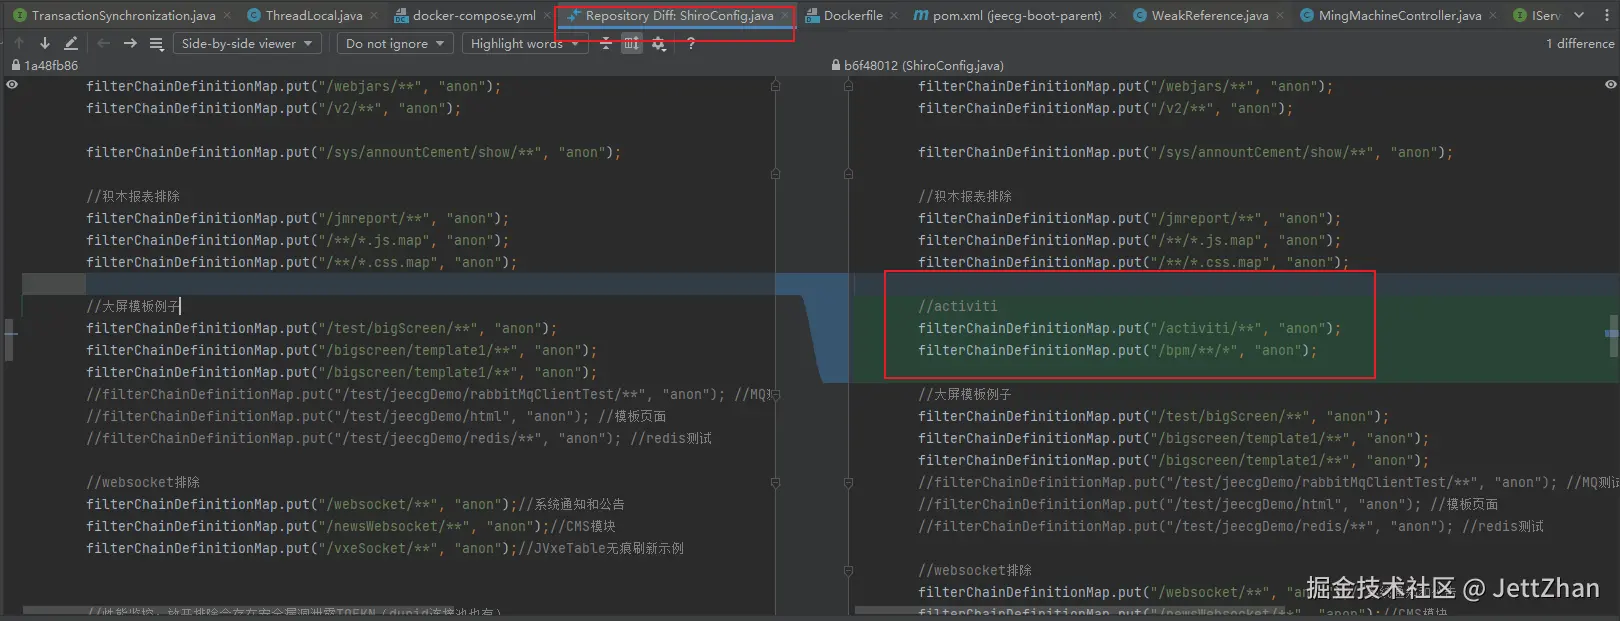The image size is (1620, 621).
Task: Close the WeakReference.java tab
Action: tap(1279, 15)
